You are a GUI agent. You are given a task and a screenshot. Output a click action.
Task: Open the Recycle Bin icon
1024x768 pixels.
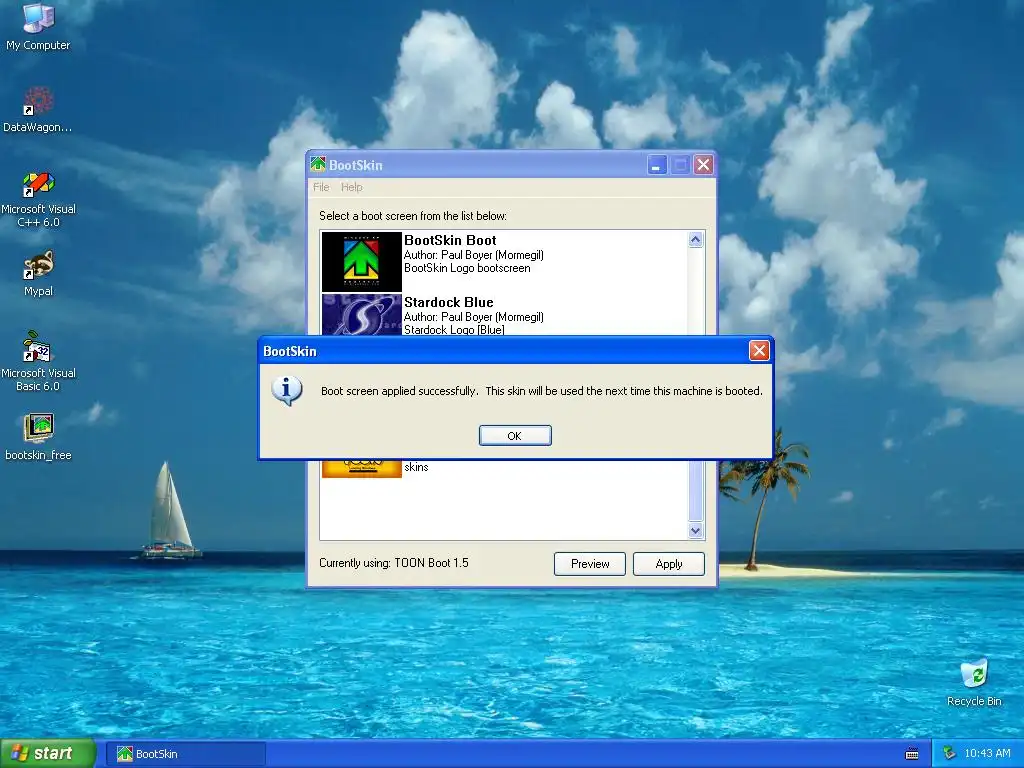click(x=974, y=682)
